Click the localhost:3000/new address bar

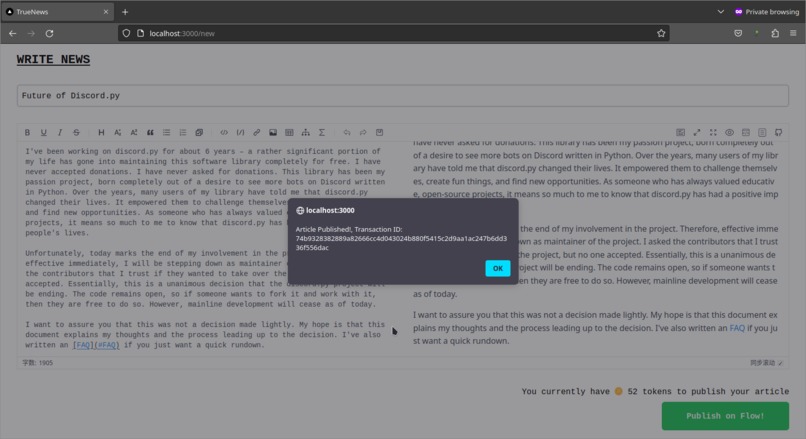pos(396,33)
